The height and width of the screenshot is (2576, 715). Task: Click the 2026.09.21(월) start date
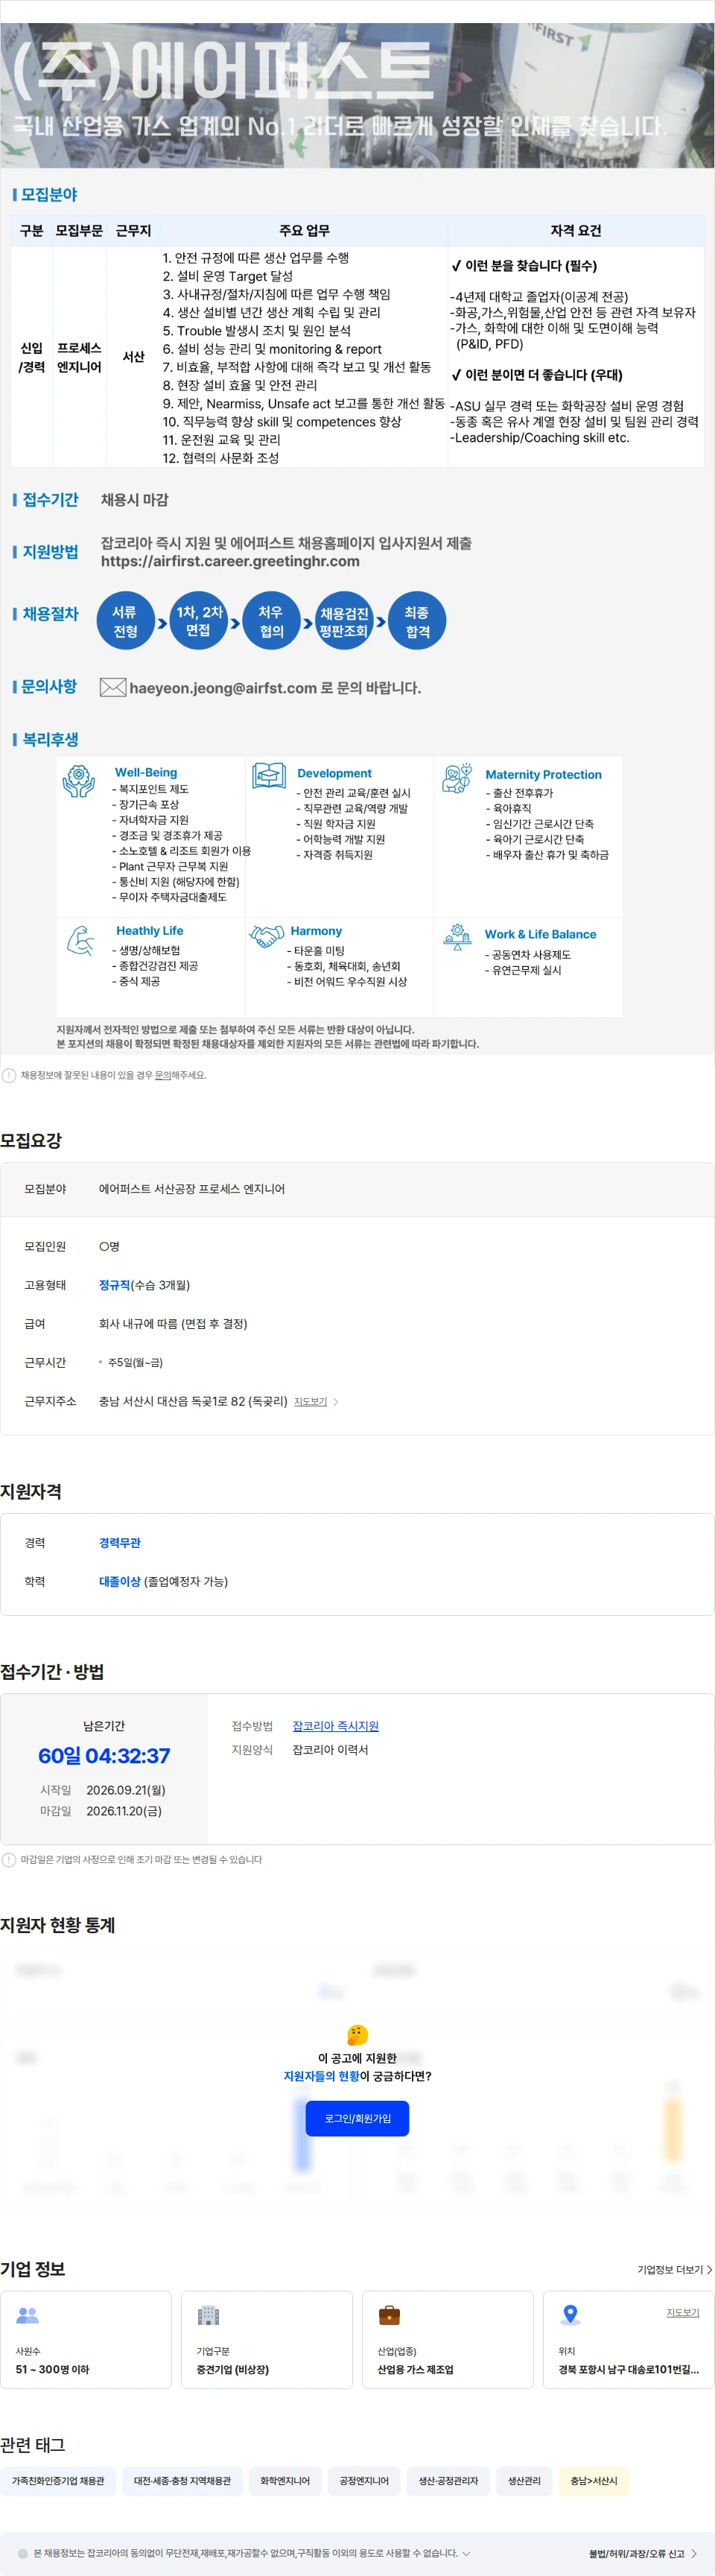pyautogui.click(x=126, y=1790)
